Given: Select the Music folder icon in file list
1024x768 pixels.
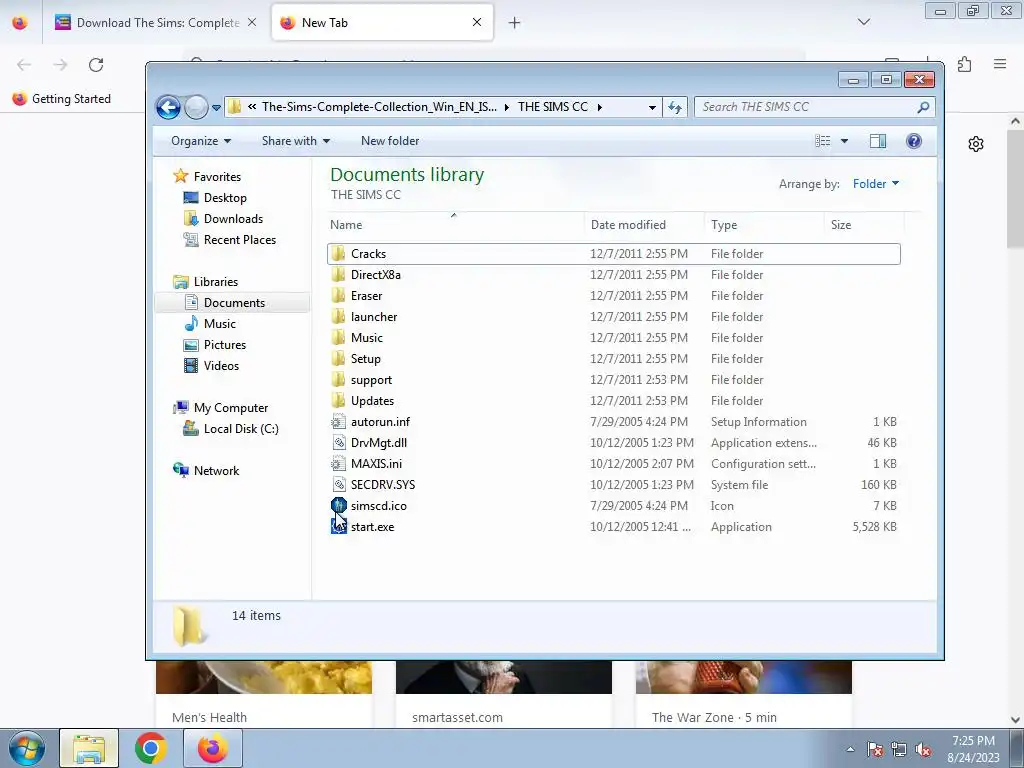Looking at the screenshot, I should [338, 338].
